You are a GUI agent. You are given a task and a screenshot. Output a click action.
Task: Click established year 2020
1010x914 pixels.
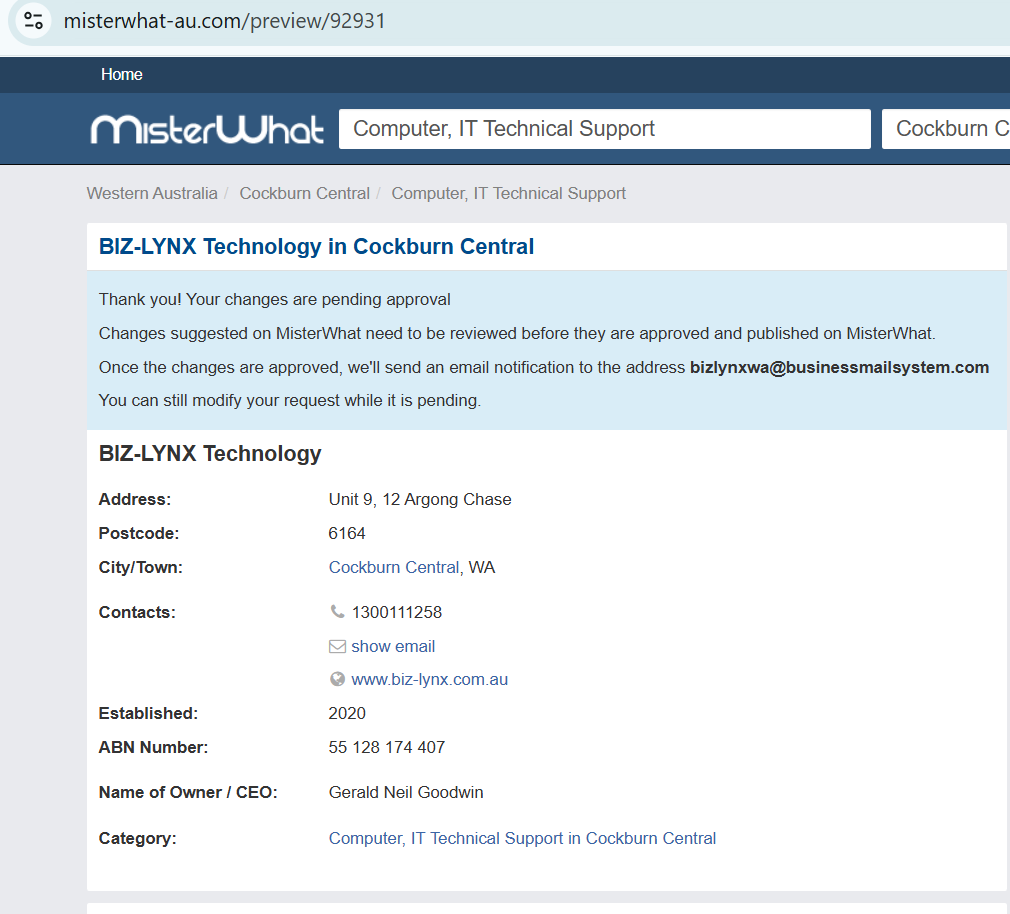(x=347, y=713)
